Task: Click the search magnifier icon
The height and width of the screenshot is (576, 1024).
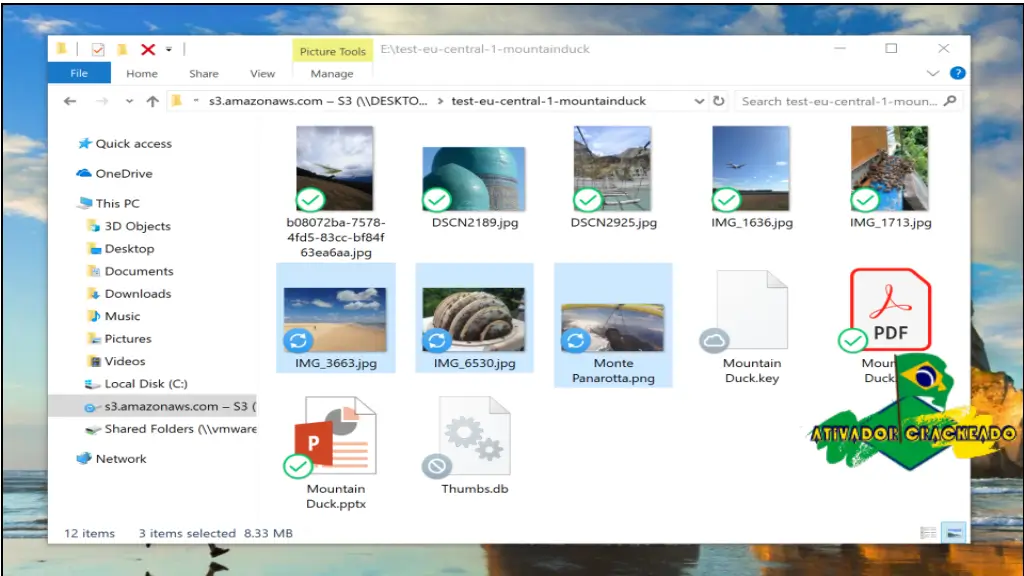Action: pyautogui.click(x=950, y=101)
